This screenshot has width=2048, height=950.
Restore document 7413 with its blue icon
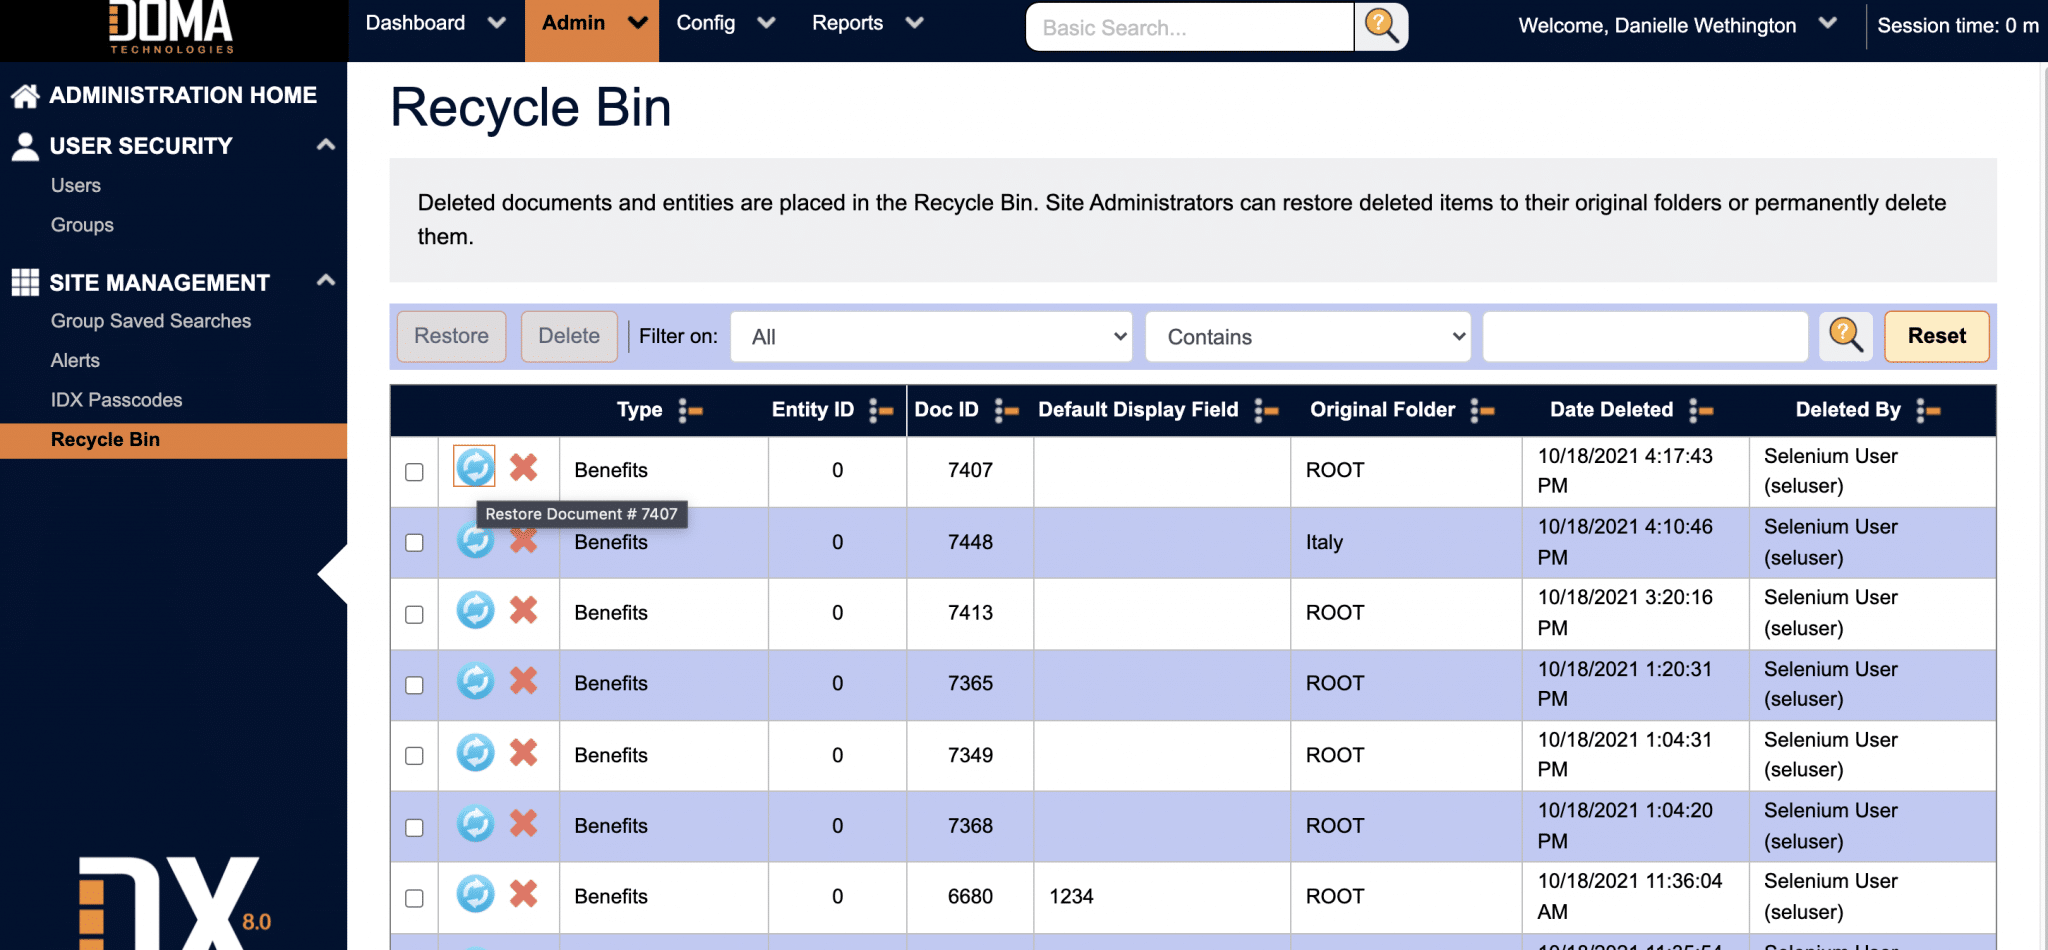(475, 610)
